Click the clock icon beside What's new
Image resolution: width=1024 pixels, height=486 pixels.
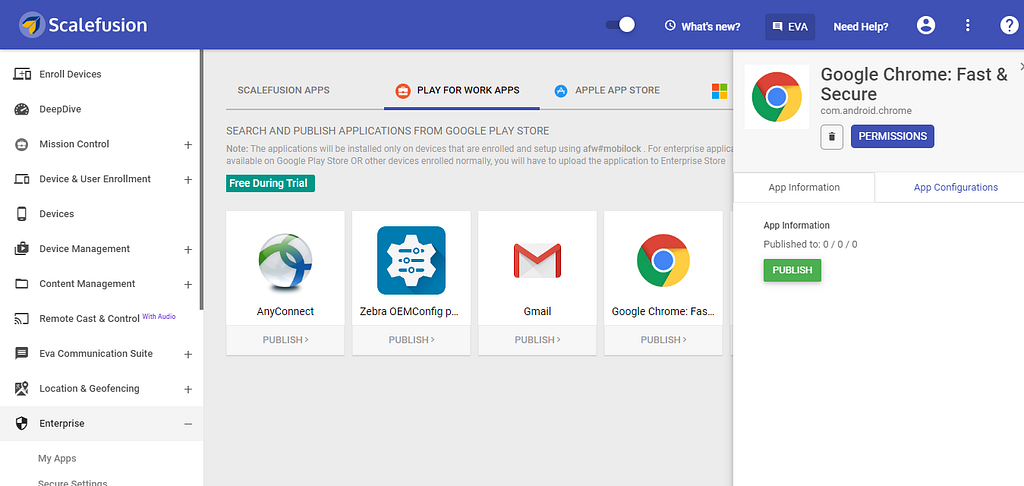pyautogui.click(x=670, y=26)
